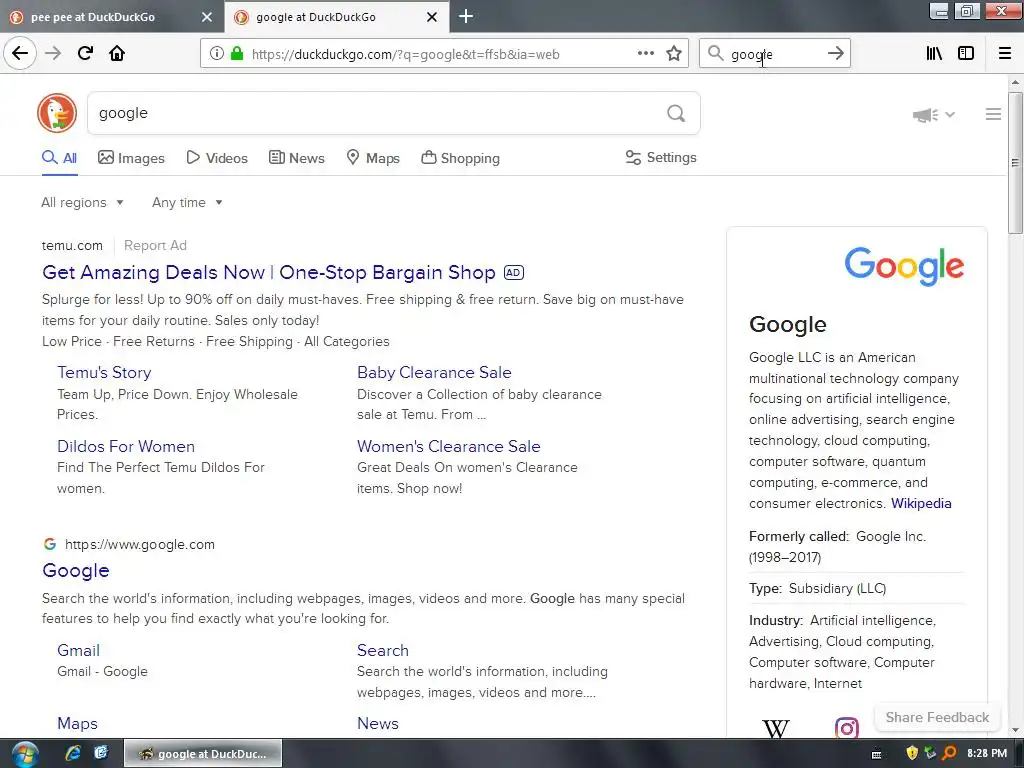The width and height of the screenshot is (1024, 768).
Task: Switch to the Maps search tab
Action: pyautogui.click(x=373, y=158)
